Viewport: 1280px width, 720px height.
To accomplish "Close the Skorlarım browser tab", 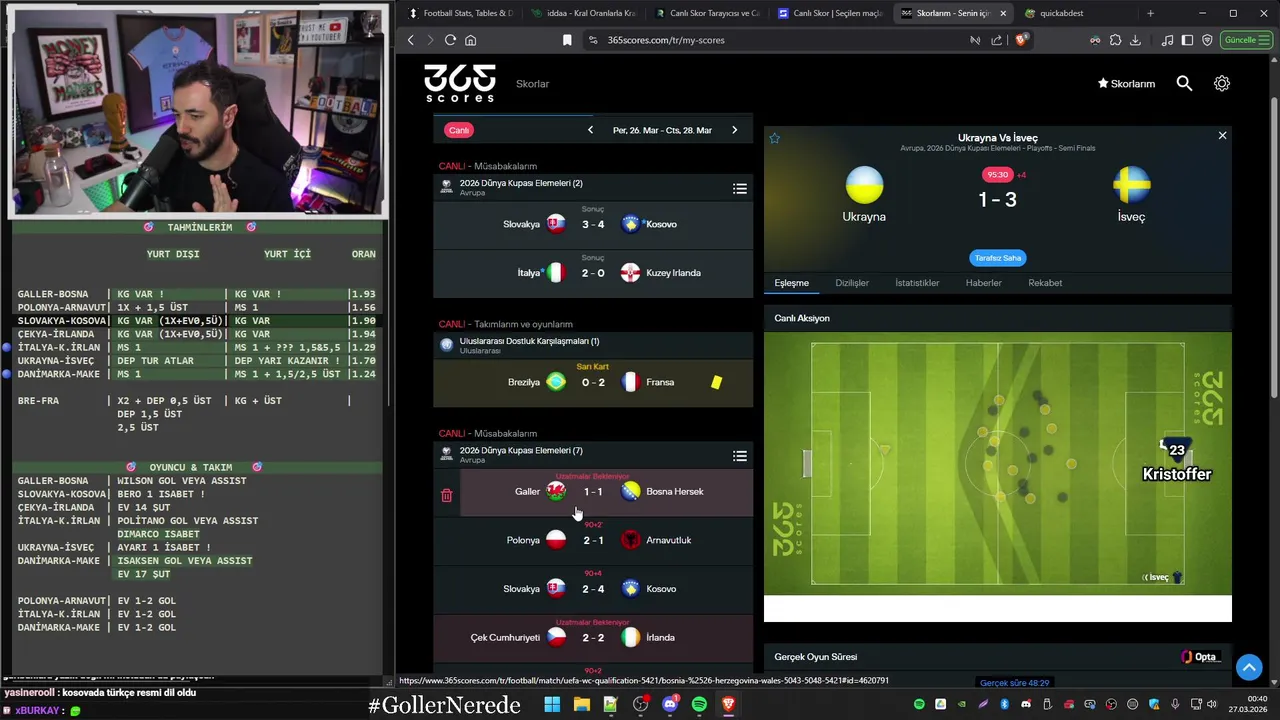I will tap(1001, 13).
